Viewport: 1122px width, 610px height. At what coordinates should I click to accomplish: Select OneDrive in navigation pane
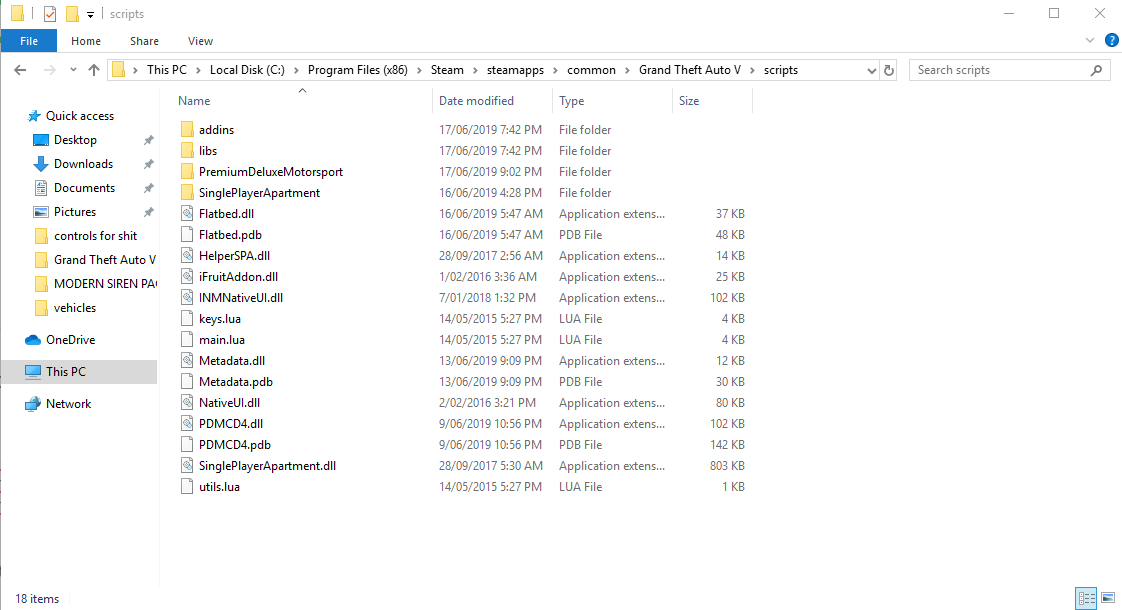pyautogui.click(x=70, y=340)
